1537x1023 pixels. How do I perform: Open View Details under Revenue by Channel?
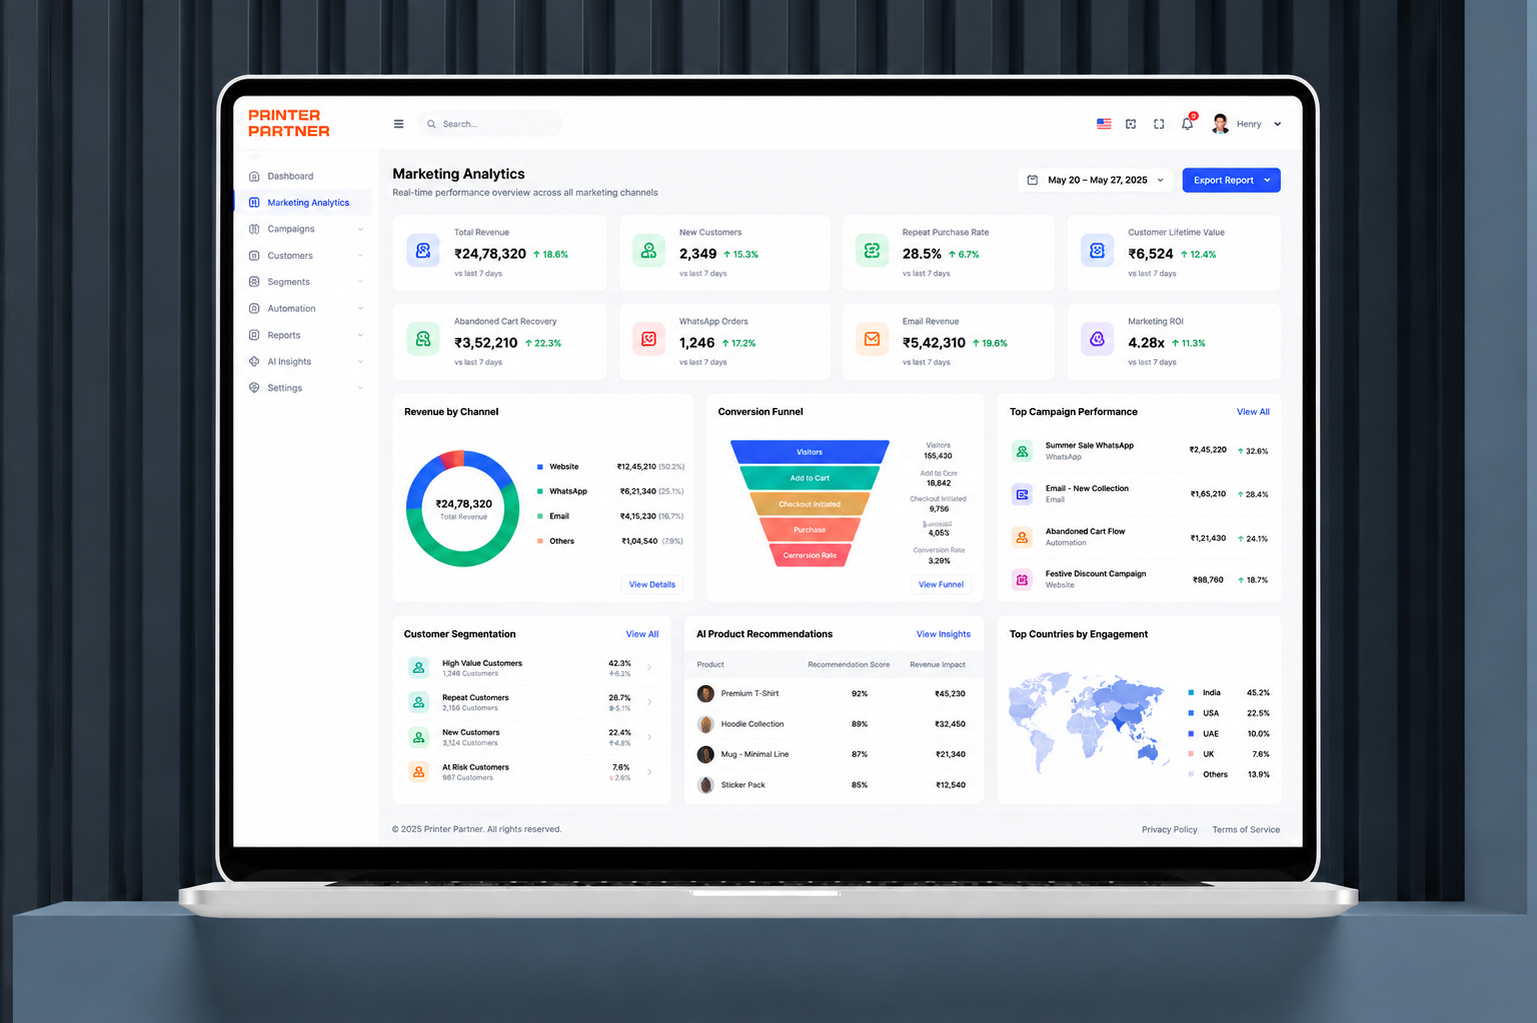point(652,584)
